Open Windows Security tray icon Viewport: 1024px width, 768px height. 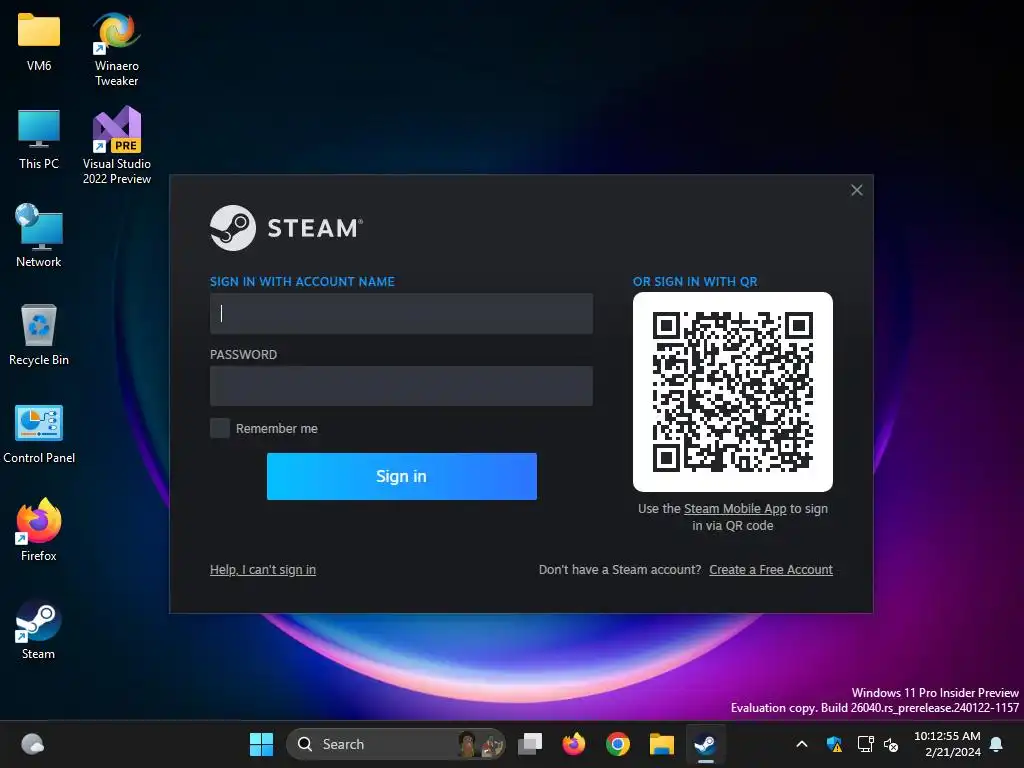(834, 744)
